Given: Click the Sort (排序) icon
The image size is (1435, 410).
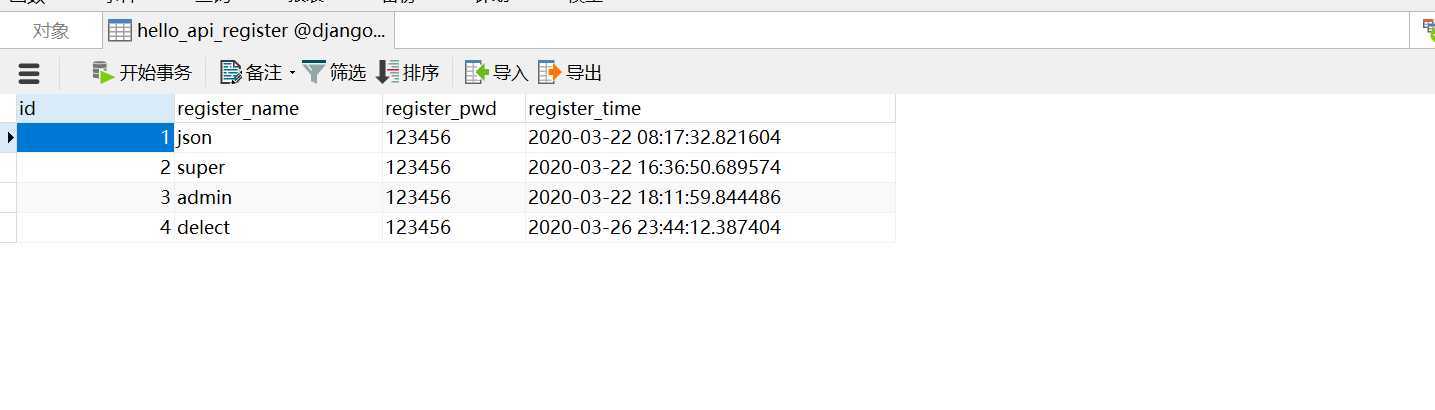Looking at the screenshot, I should click(387, 72).
